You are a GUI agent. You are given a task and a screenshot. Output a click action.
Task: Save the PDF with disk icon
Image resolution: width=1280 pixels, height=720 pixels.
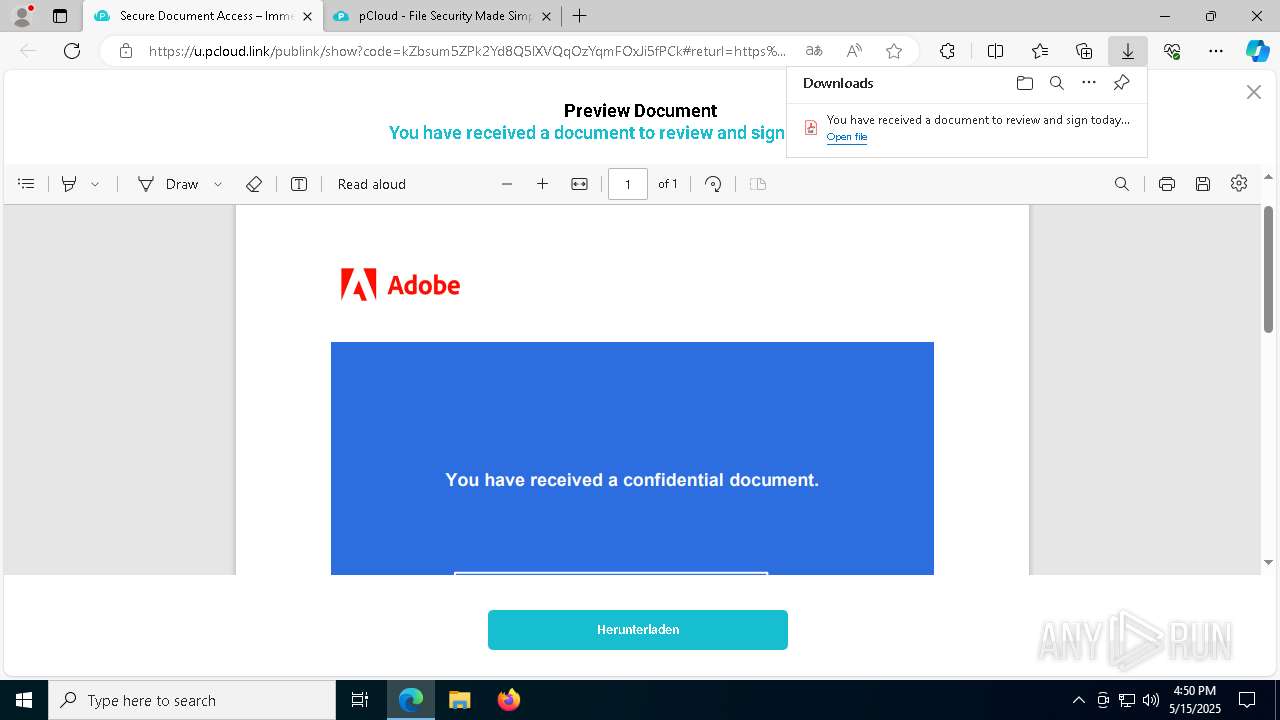pyautogui.click(x=1203, y=184)
